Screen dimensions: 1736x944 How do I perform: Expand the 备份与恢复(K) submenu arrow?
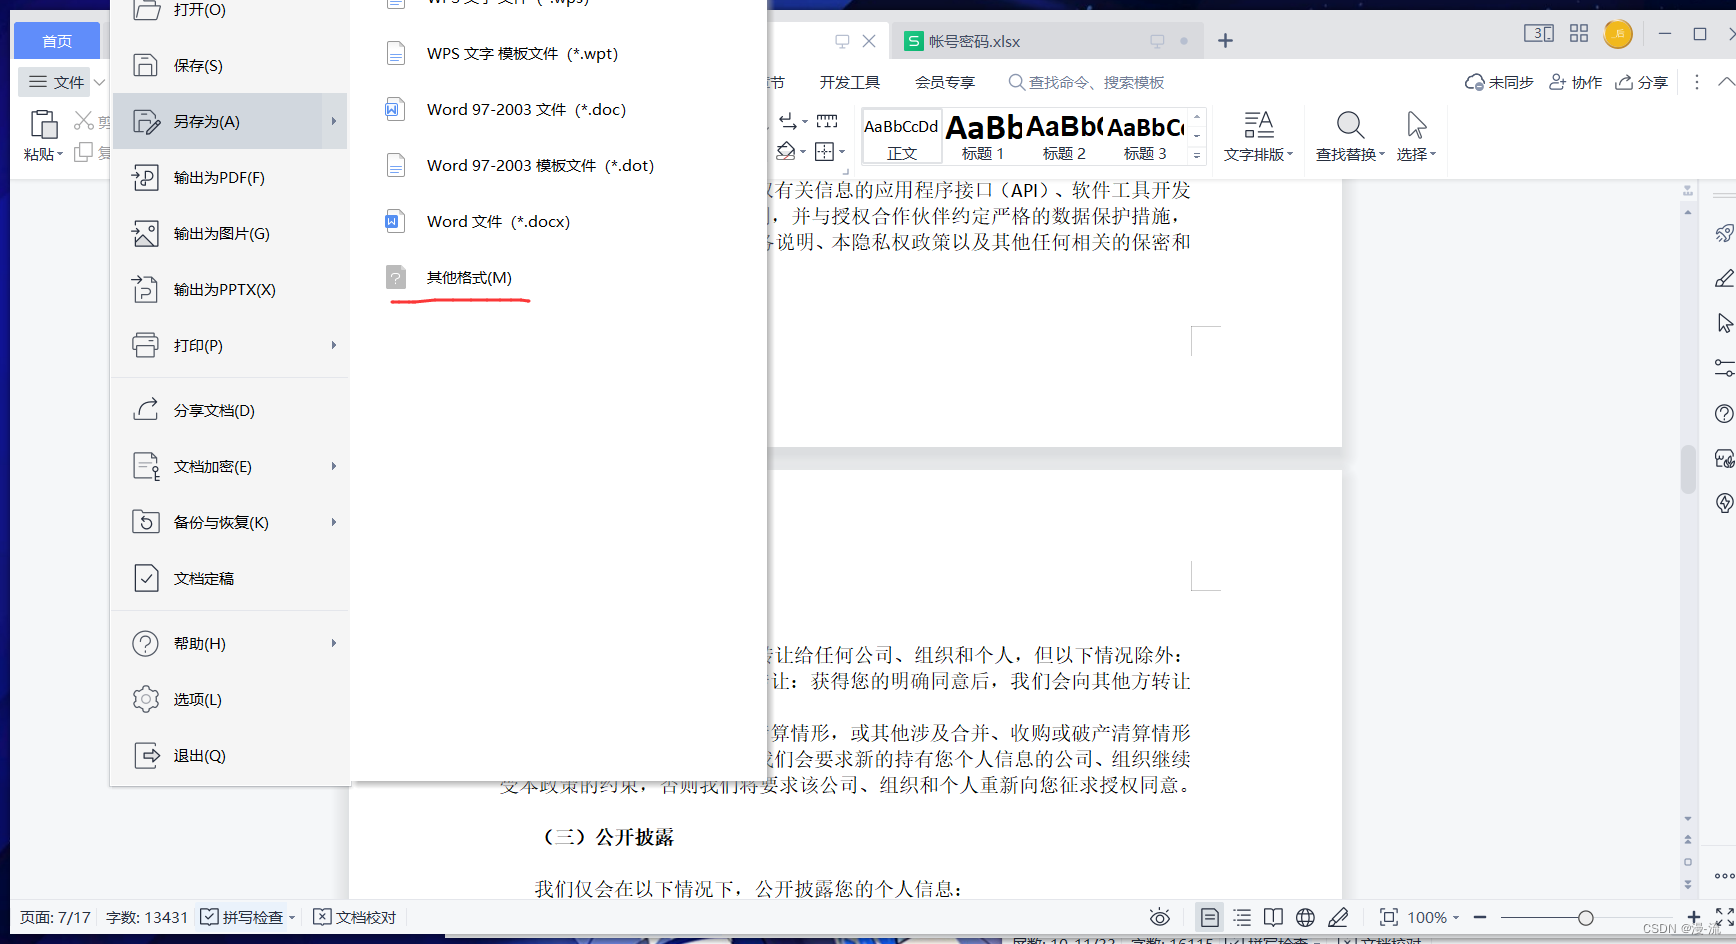(334, 522)
